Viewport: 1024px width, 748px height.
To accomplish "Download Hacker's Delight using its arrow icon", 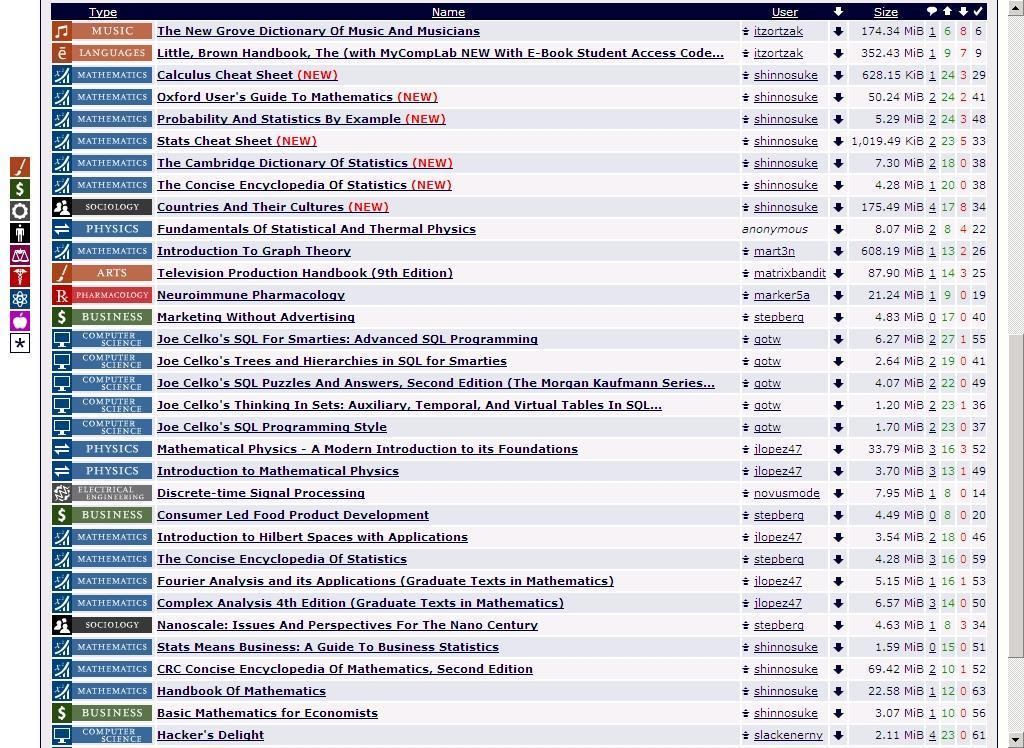I will tap(839, 735).
